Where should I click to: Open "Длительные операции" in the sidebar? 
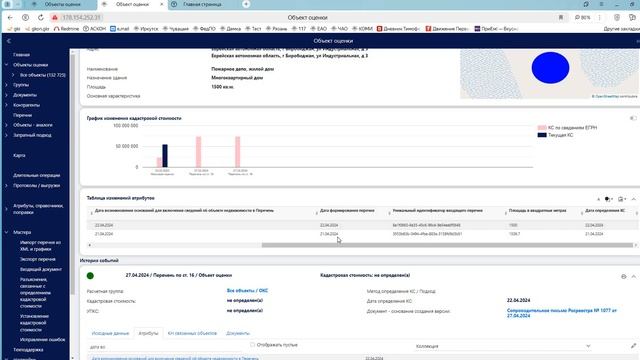37,176
